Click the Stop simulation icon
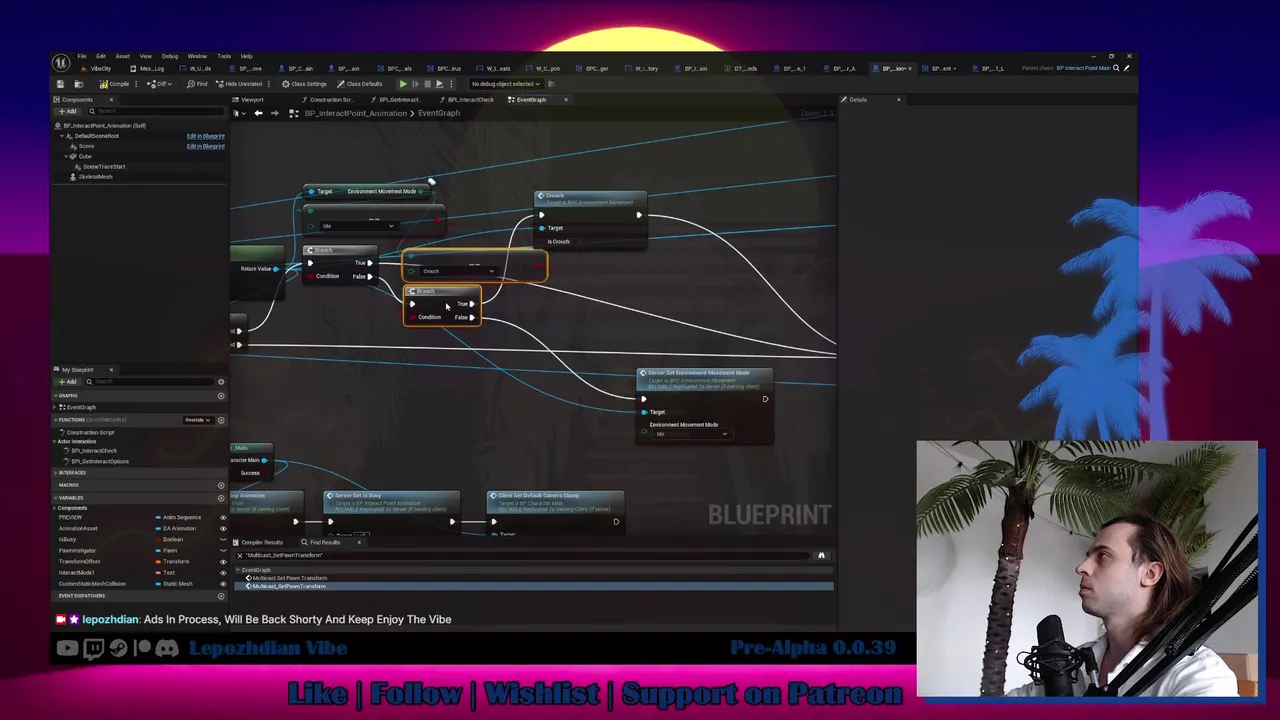The width and height of the screenshot is (1280, 720). click(x=427, y=84)
